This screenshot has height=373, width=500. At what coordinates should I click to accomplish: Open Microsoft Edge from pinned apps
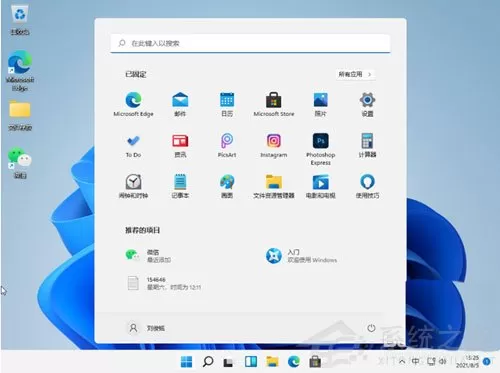tap(133, 104)
